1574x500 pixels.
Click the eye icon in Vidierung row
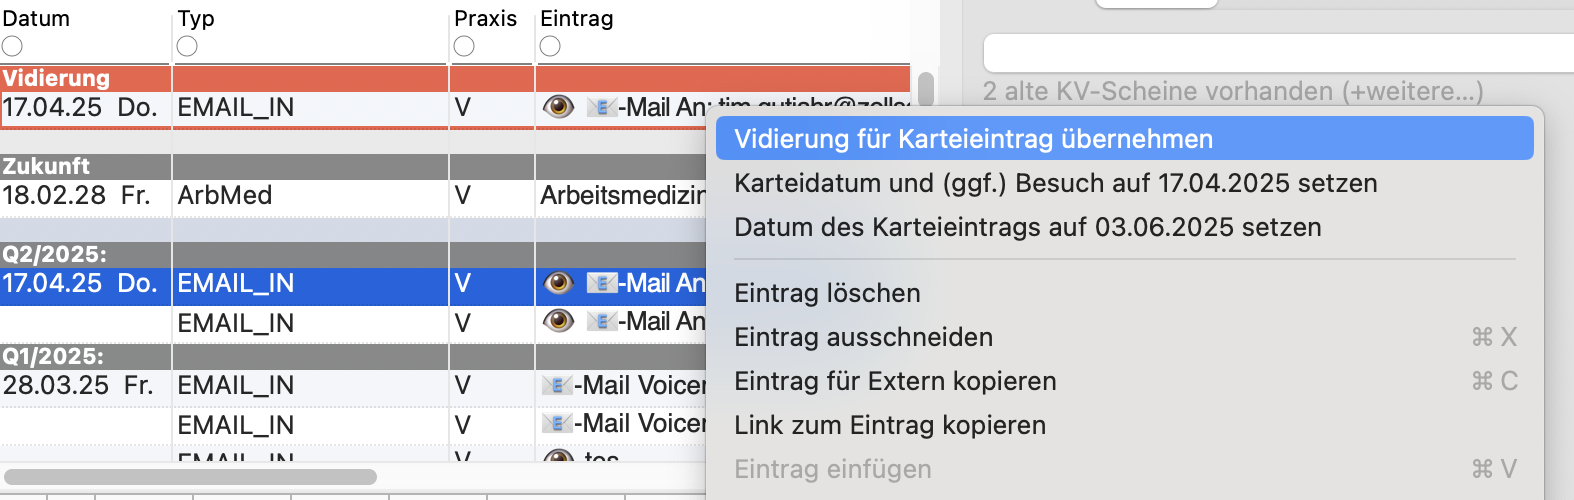558,107
